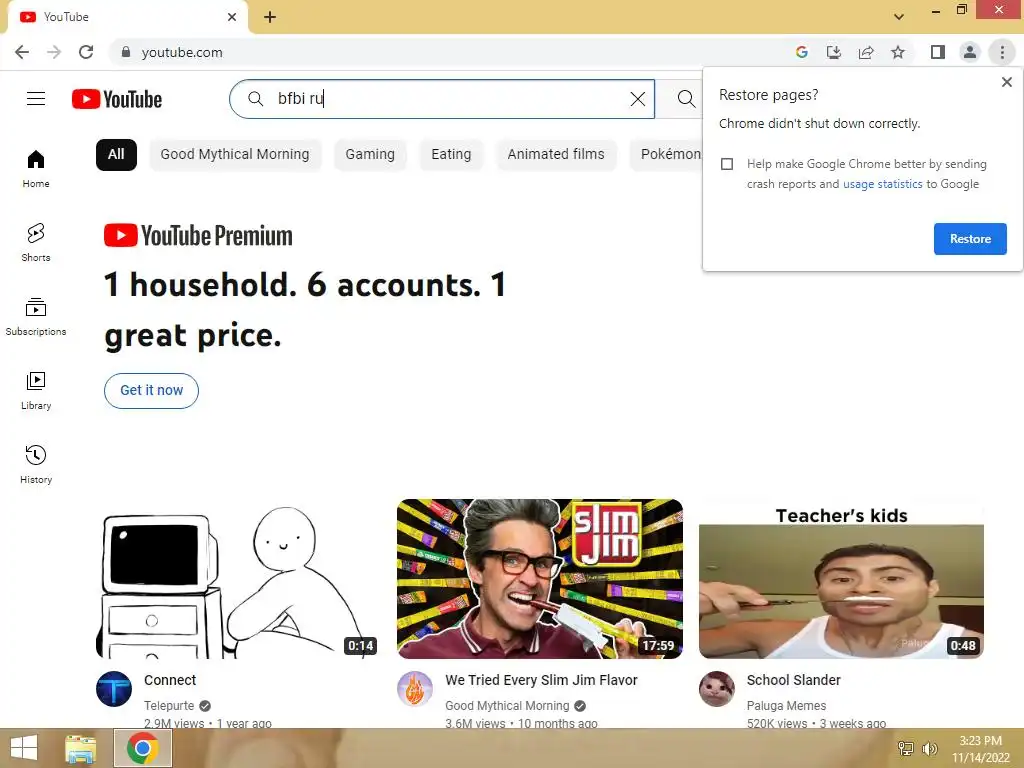1024x768 pixels.
Task: Click the Restore button
Action: pos(970,239)
